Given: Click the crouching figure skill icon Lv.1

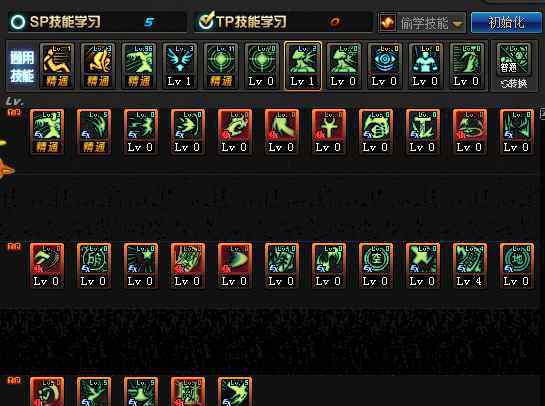Looking at the screenshot, I should [57, 66].
